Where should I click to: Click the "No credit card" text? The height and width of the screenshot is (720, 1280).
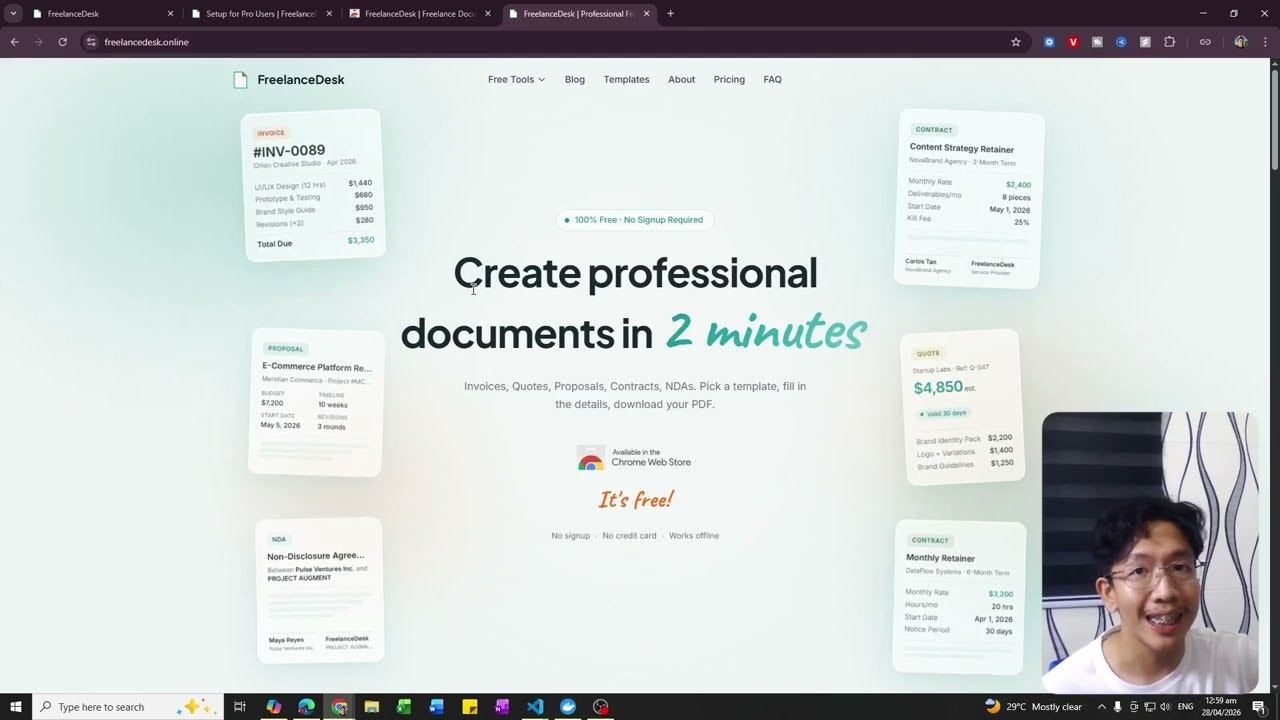[x=629, y=536]
